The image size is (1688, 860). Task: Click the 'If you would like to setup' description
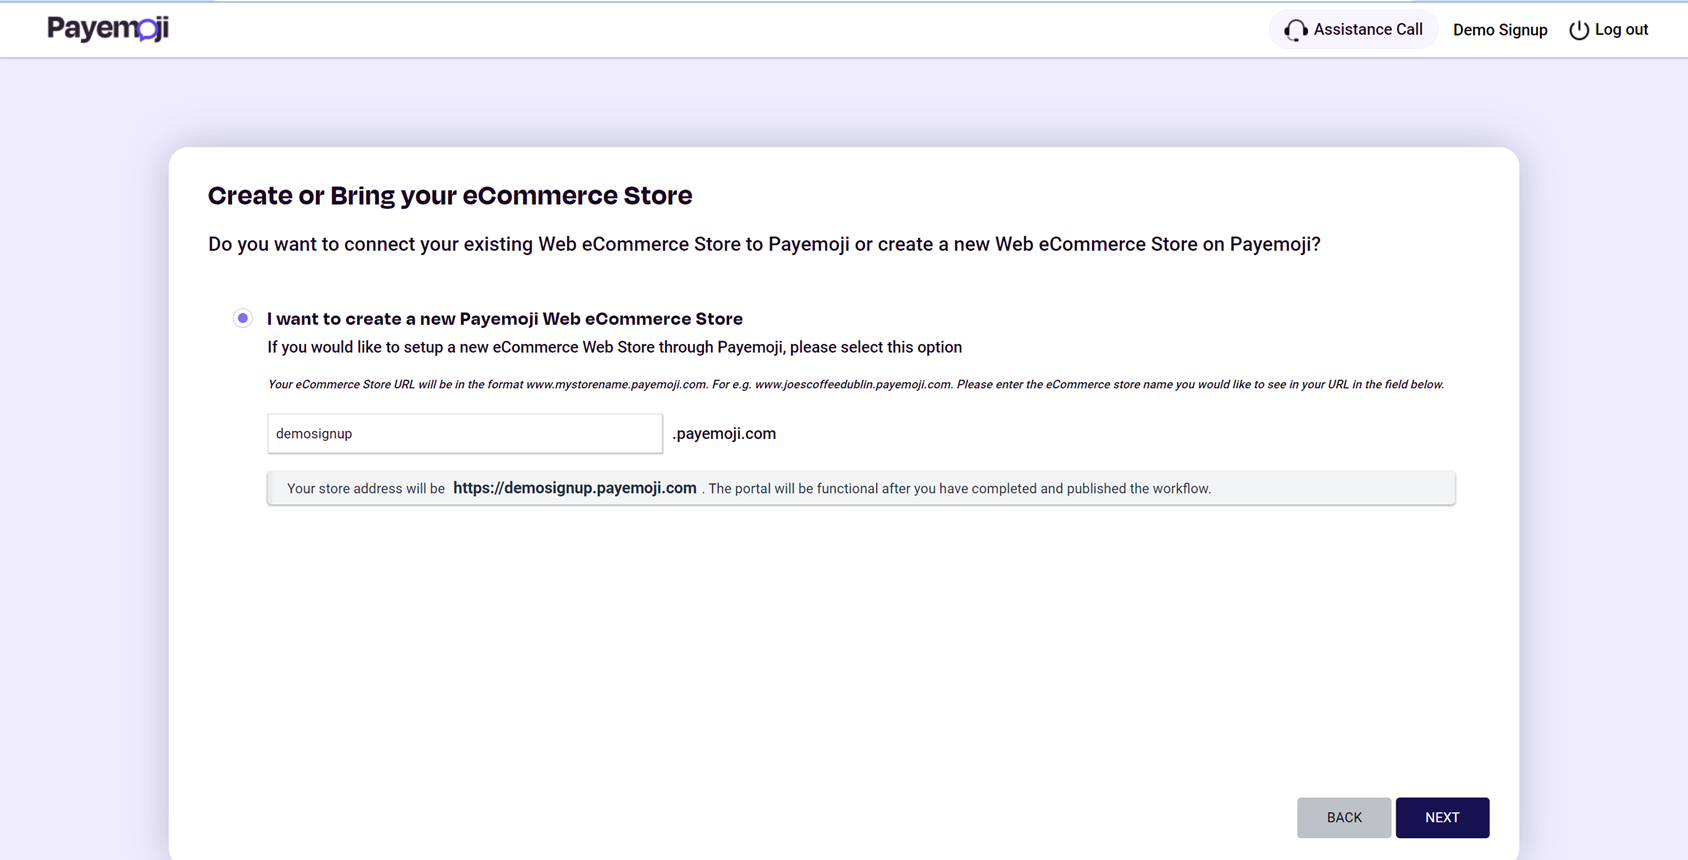coord(615,347)
